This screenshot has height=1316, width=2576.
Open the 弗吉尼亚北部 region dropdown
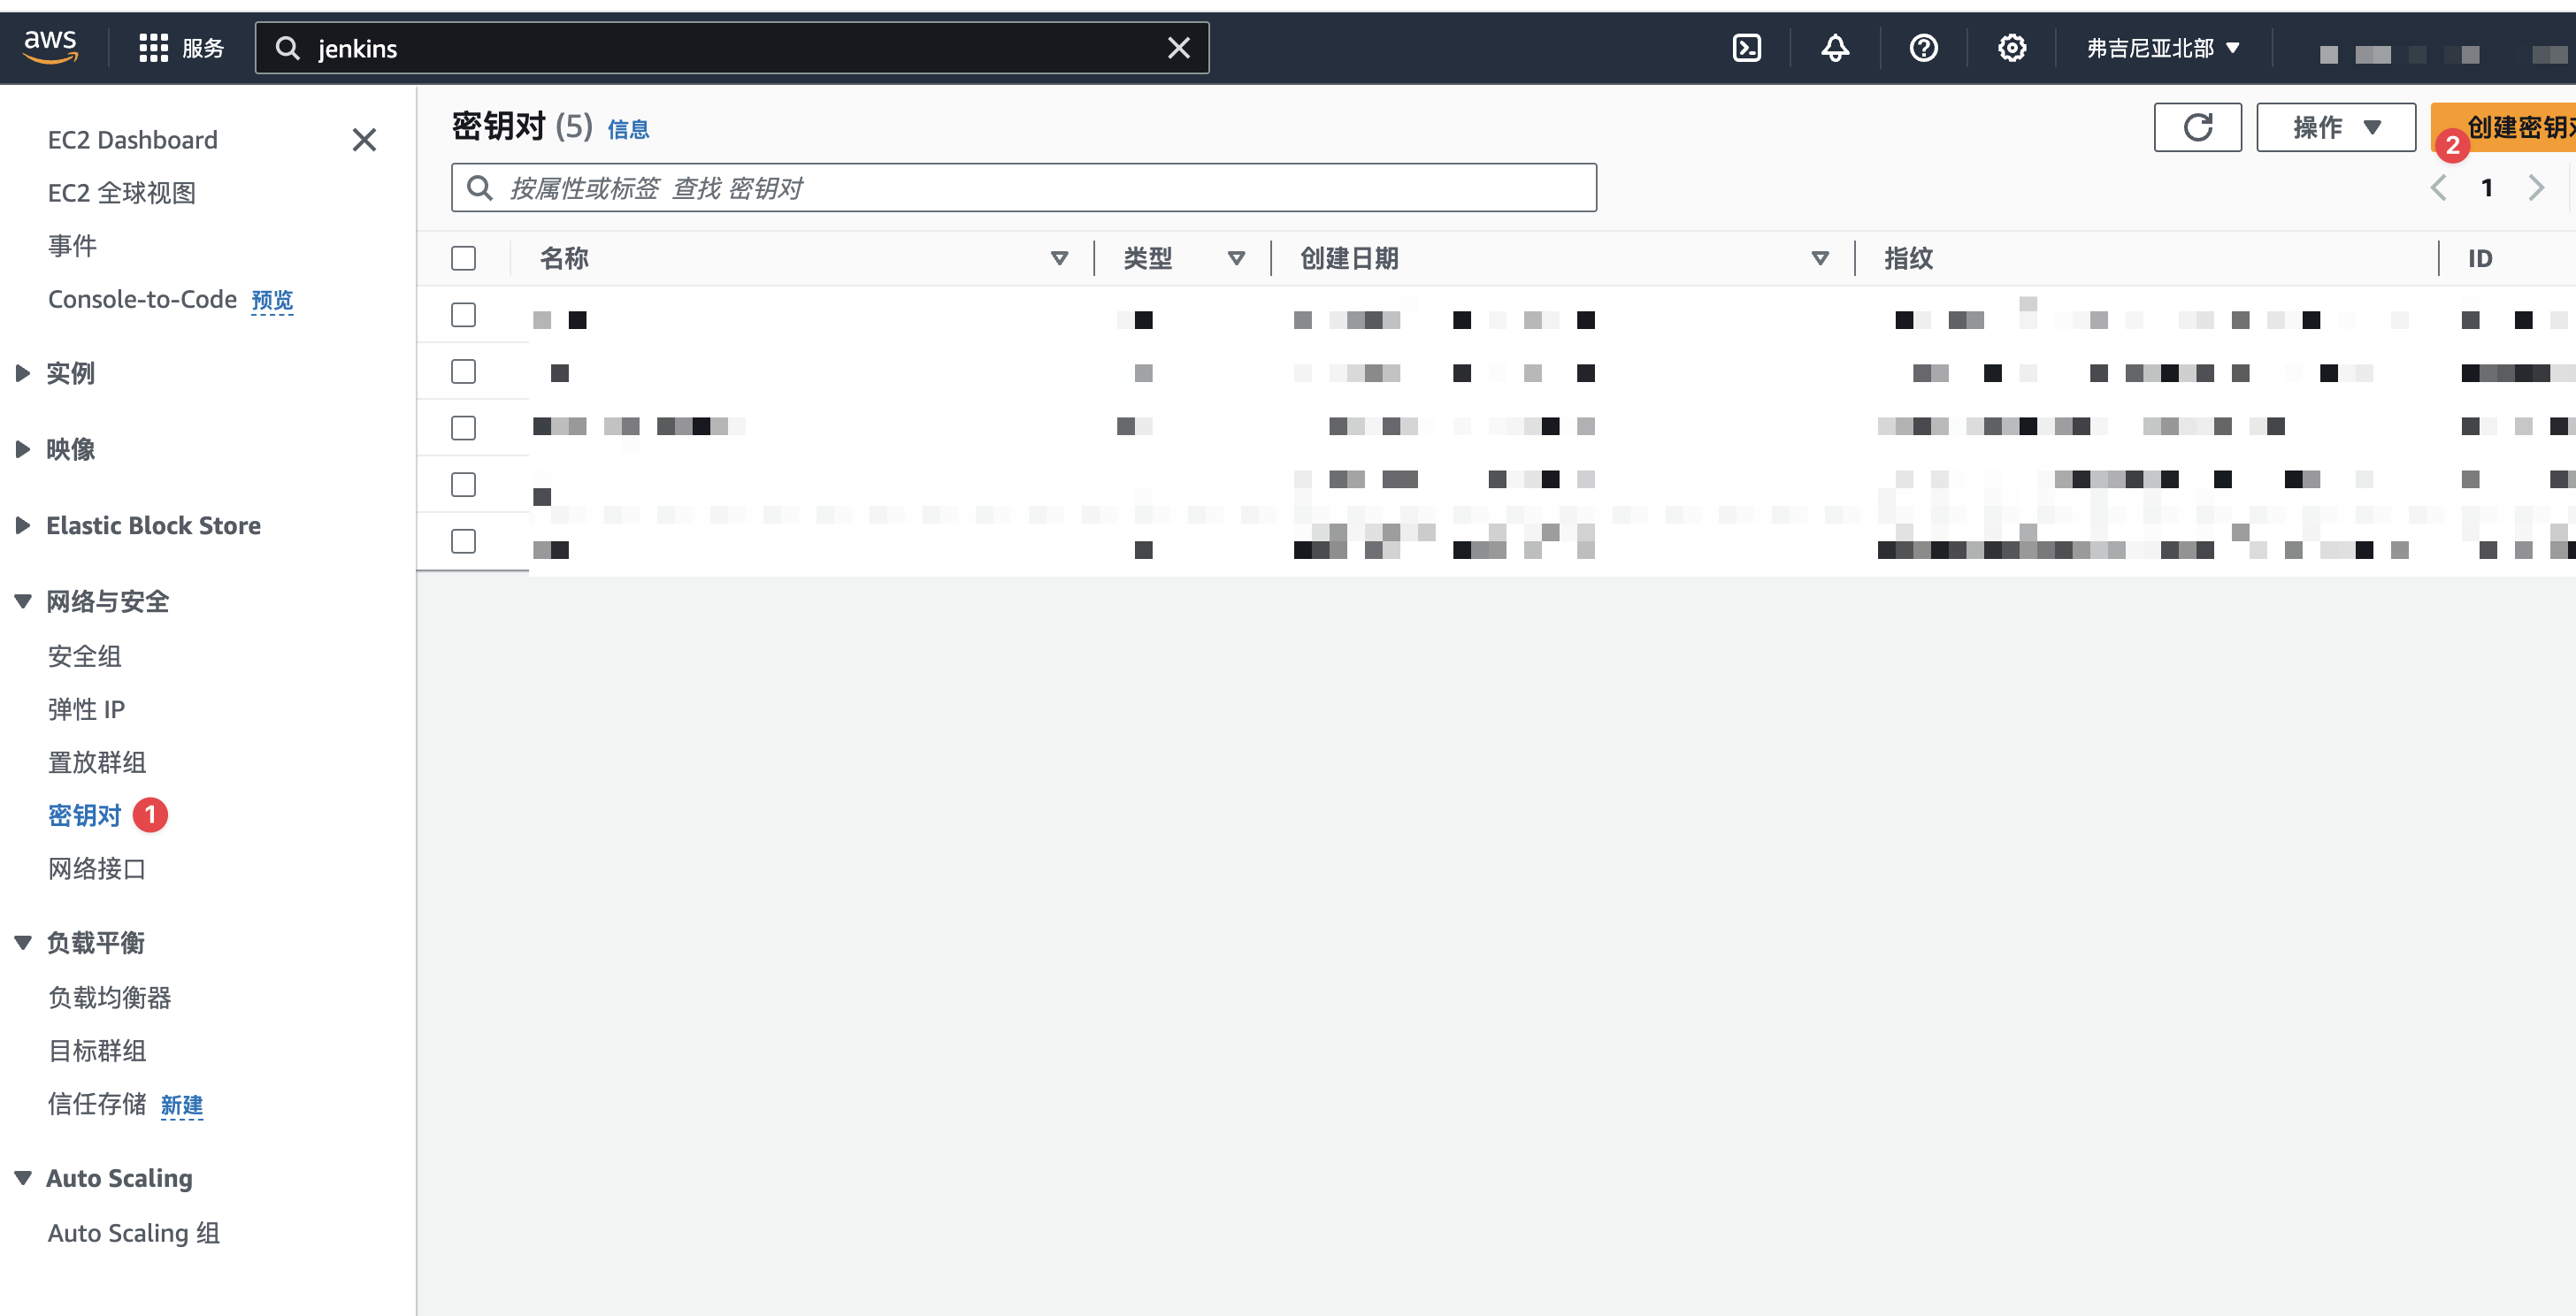click(x=2163, y=48)
